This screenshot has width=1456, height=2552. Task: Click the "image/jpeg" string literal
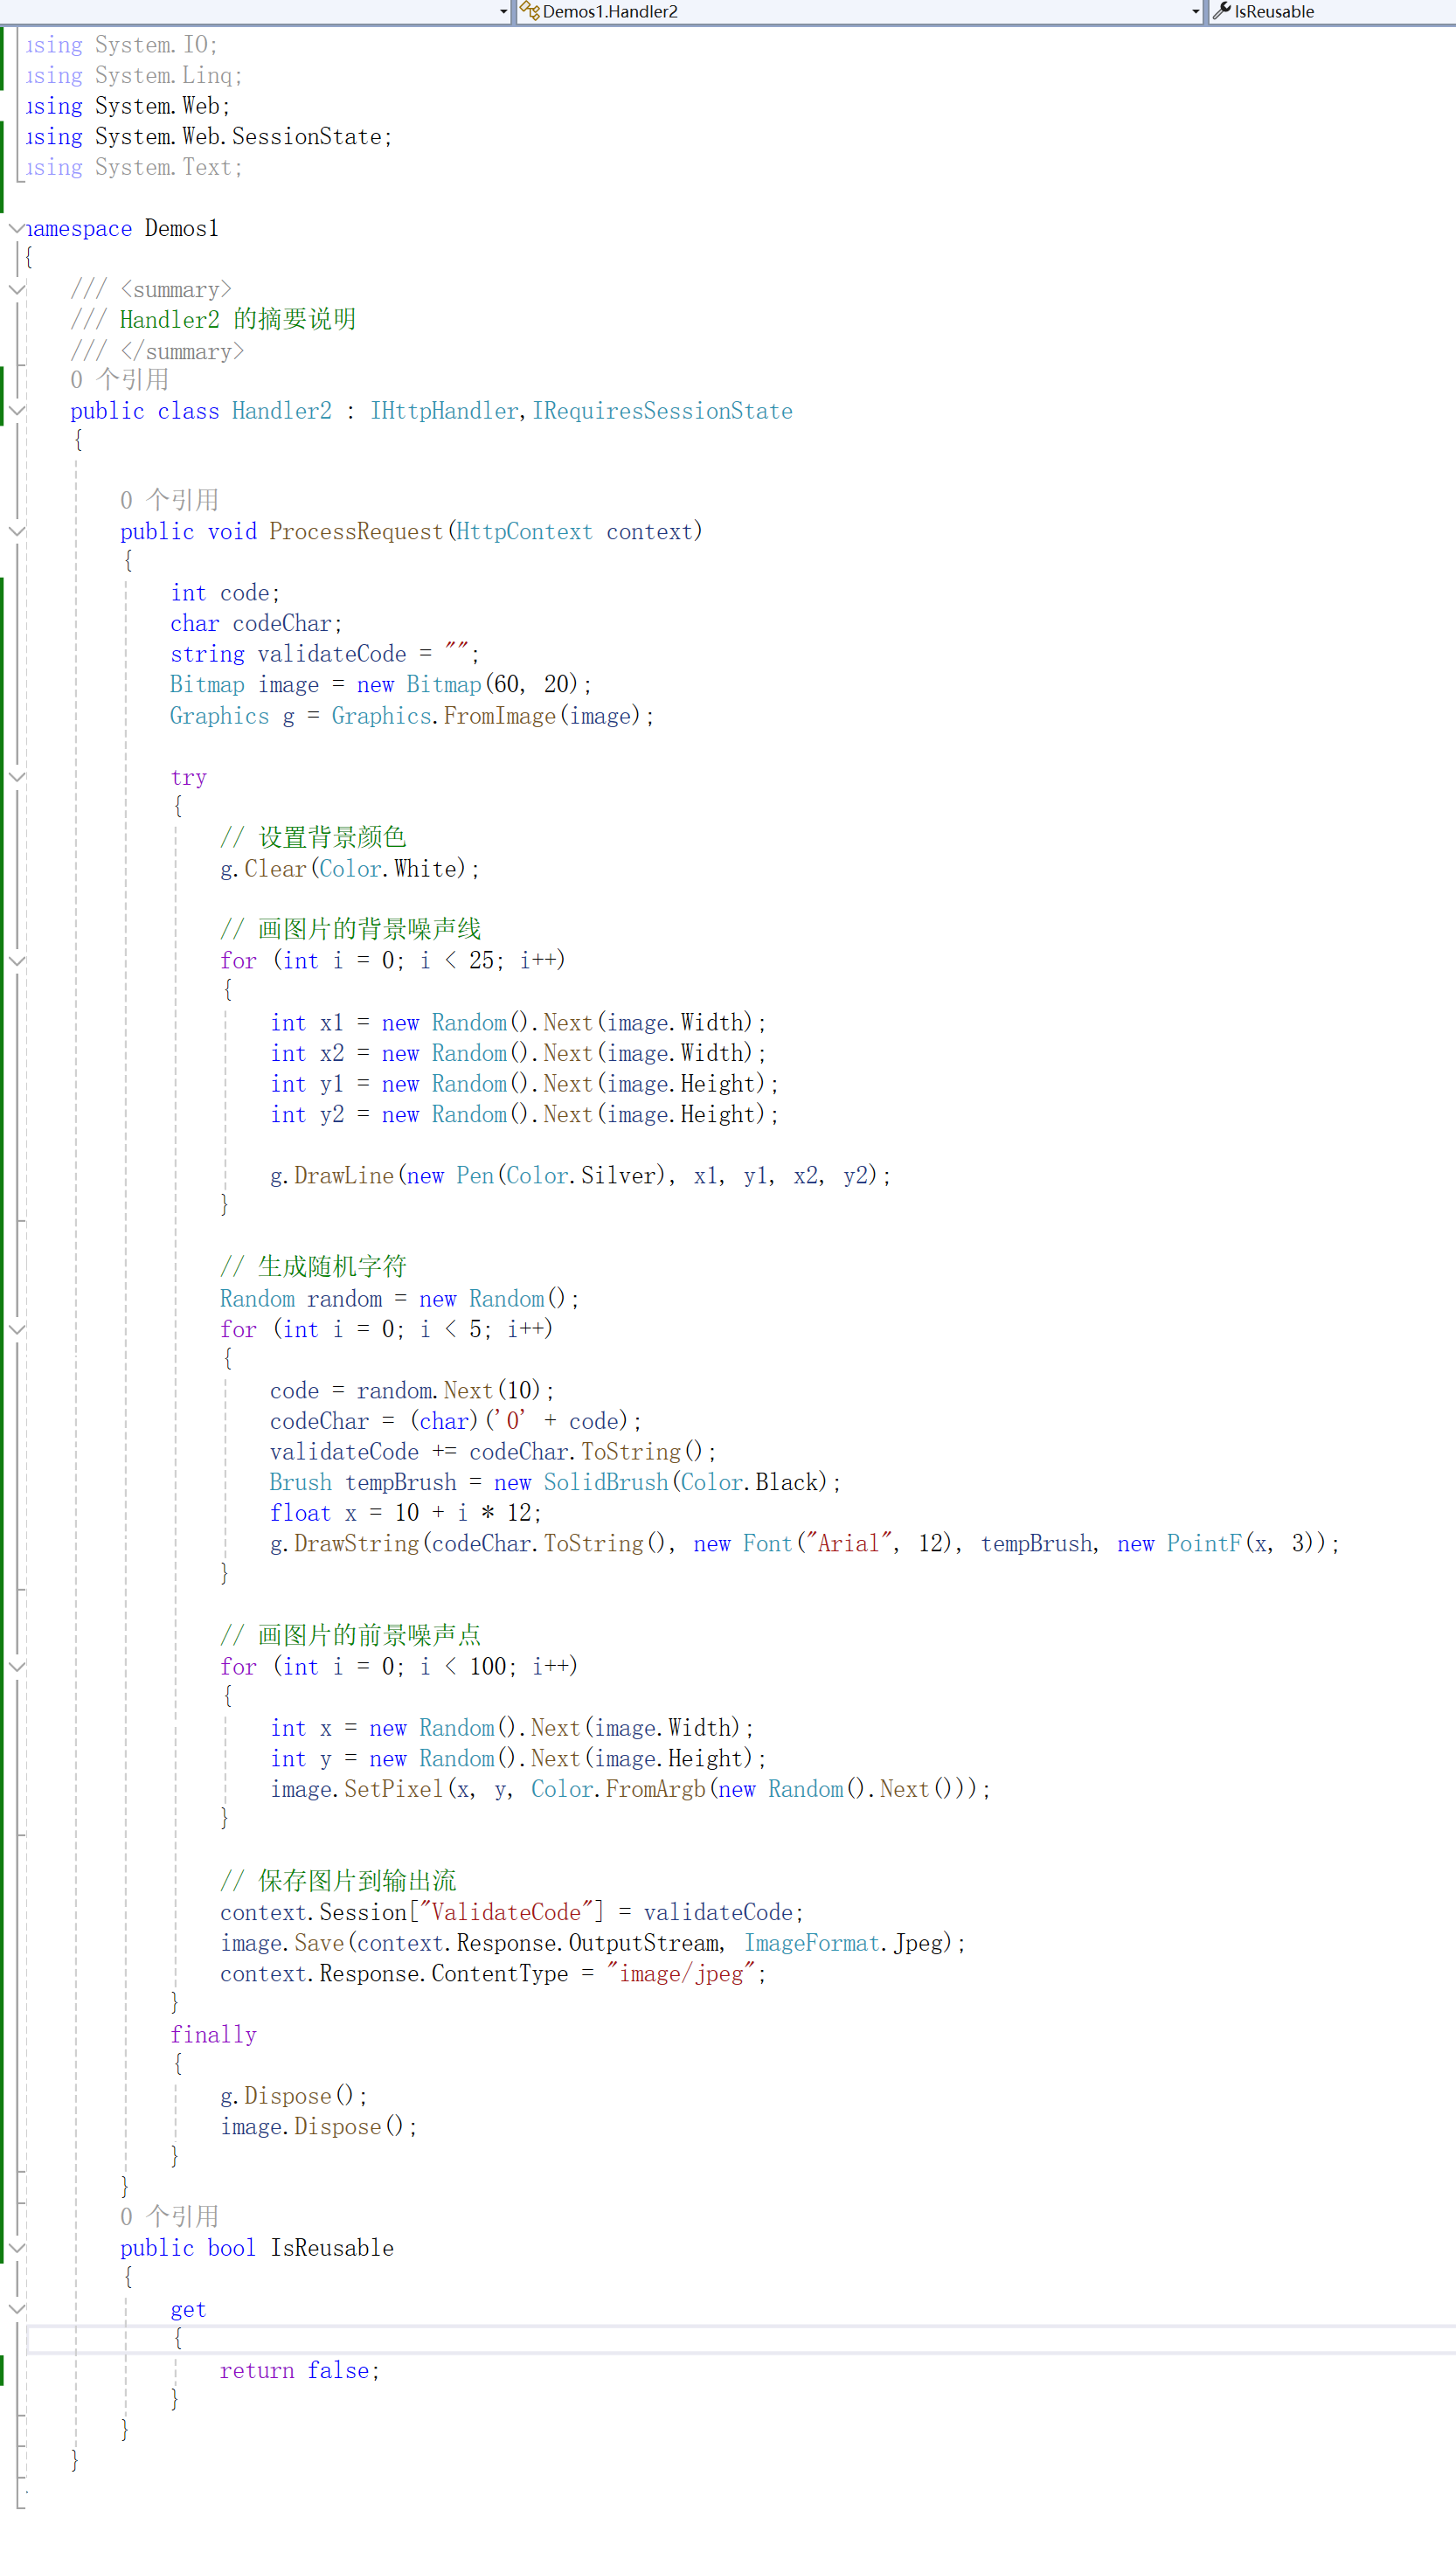click(x=680, y=1974)
